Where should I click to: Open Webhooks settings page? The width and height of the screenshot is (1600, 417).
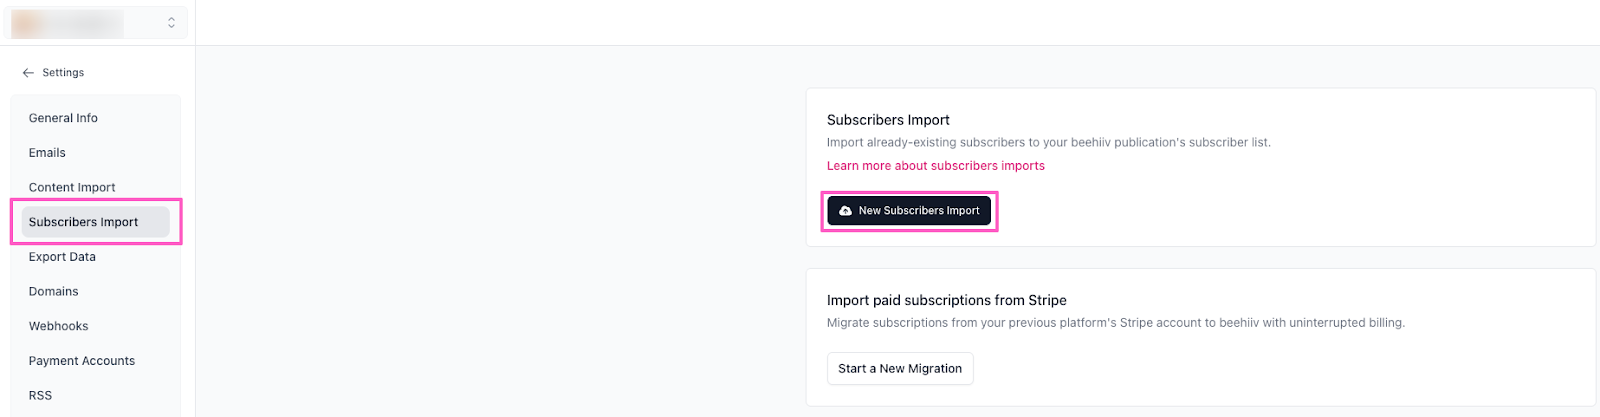pos(59,326)
